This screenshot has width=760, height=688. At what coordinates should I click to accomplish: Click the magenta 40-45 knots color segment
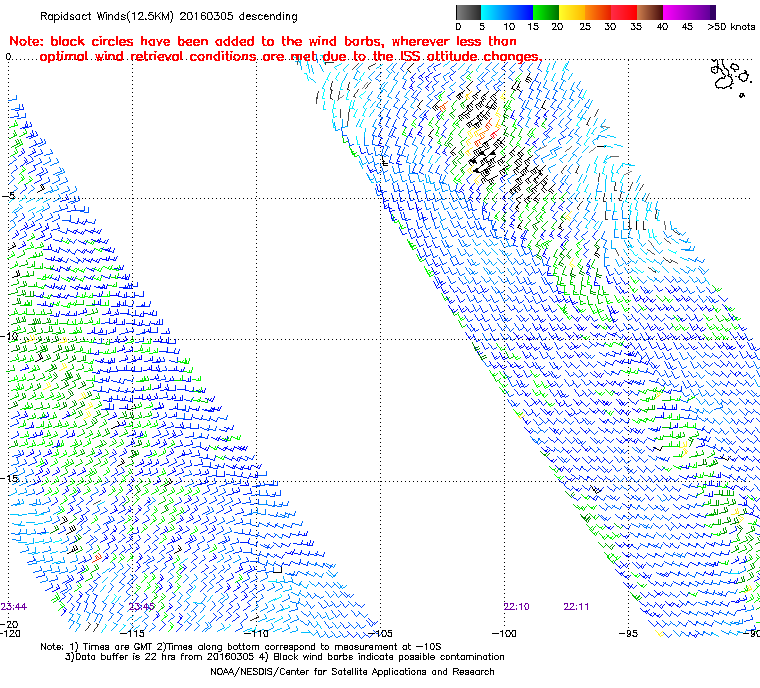[x=677, y=12]
